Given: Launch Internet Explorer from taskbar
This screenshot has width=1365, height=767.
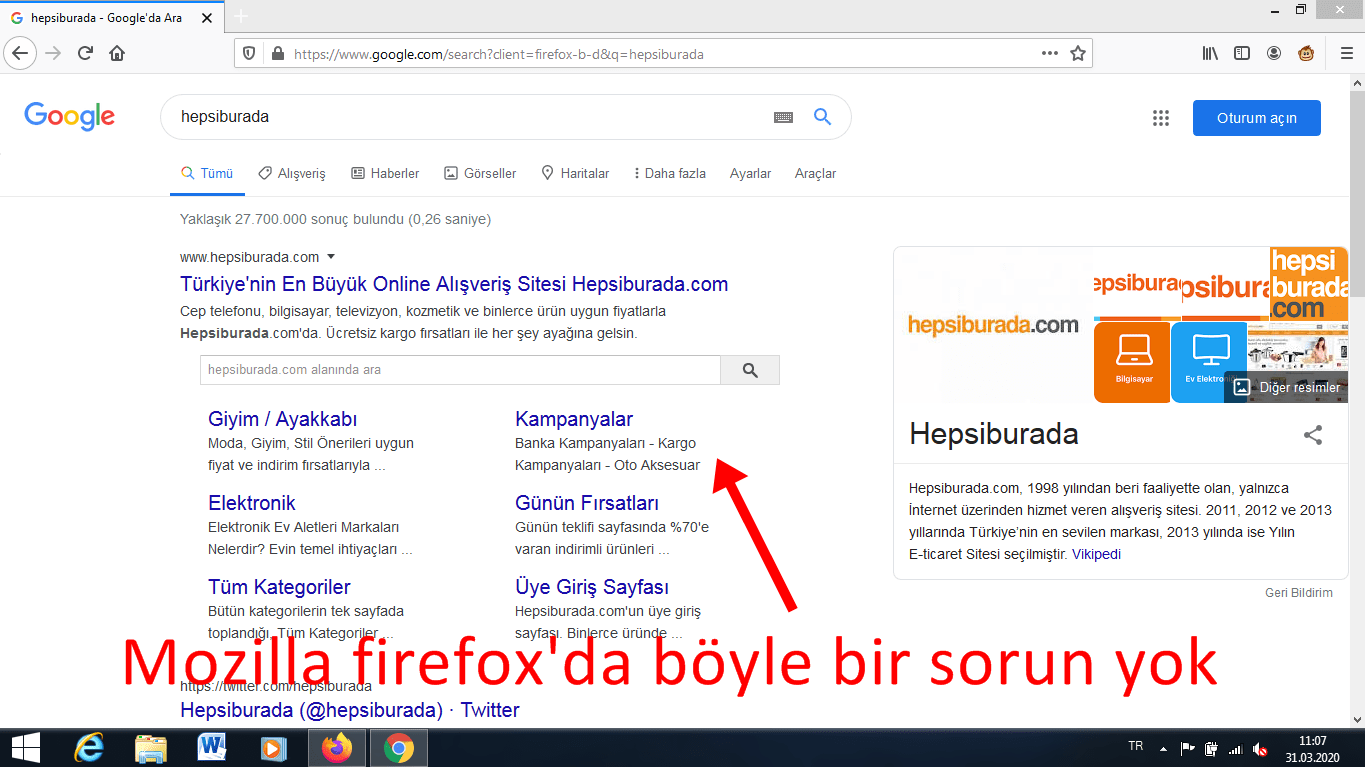Looking at the screenshot, I should click(88, 747).
